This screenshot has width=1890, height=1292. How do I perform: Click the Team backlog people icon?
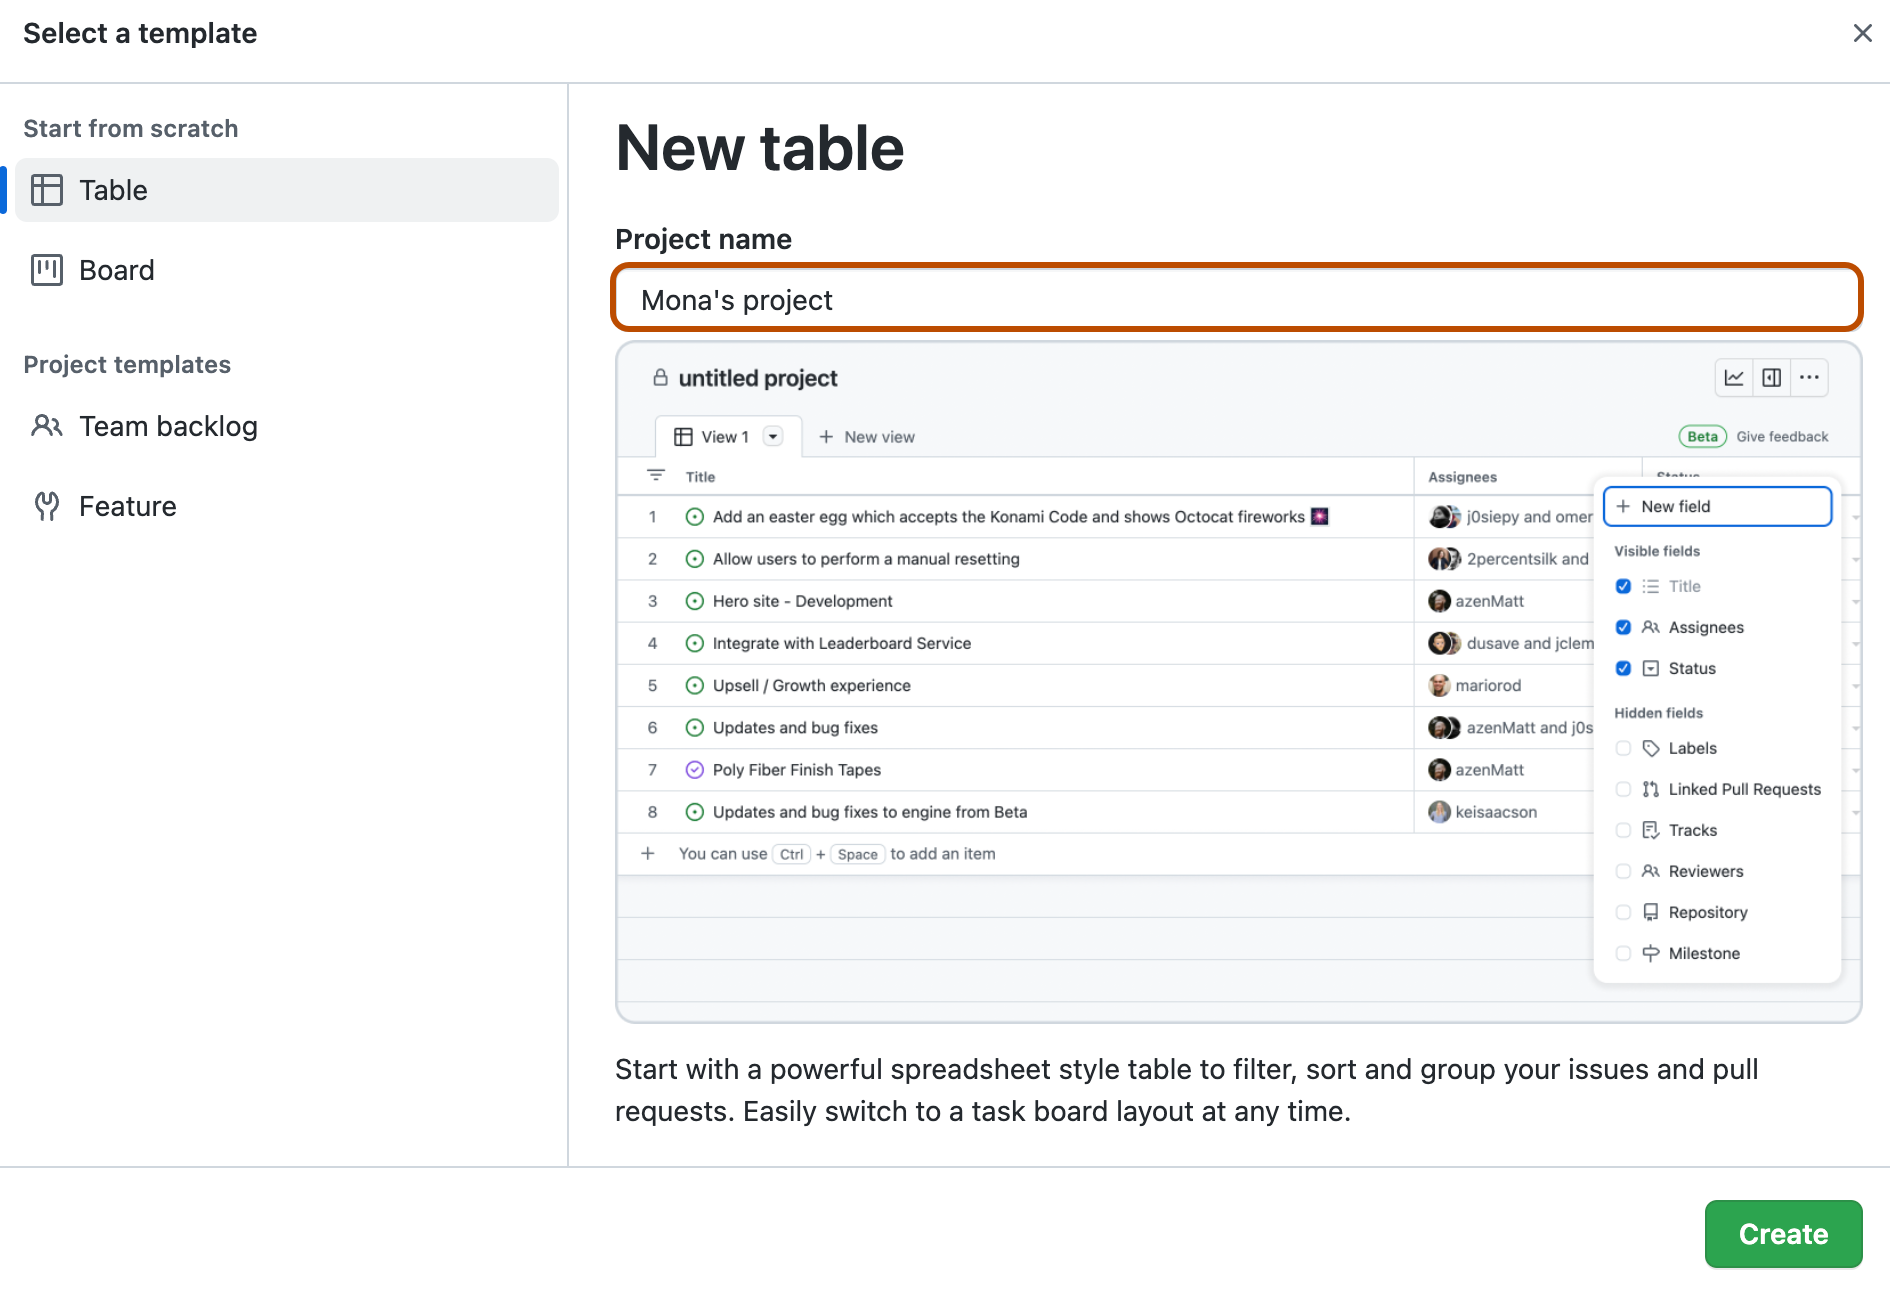(x=47, y=426)
